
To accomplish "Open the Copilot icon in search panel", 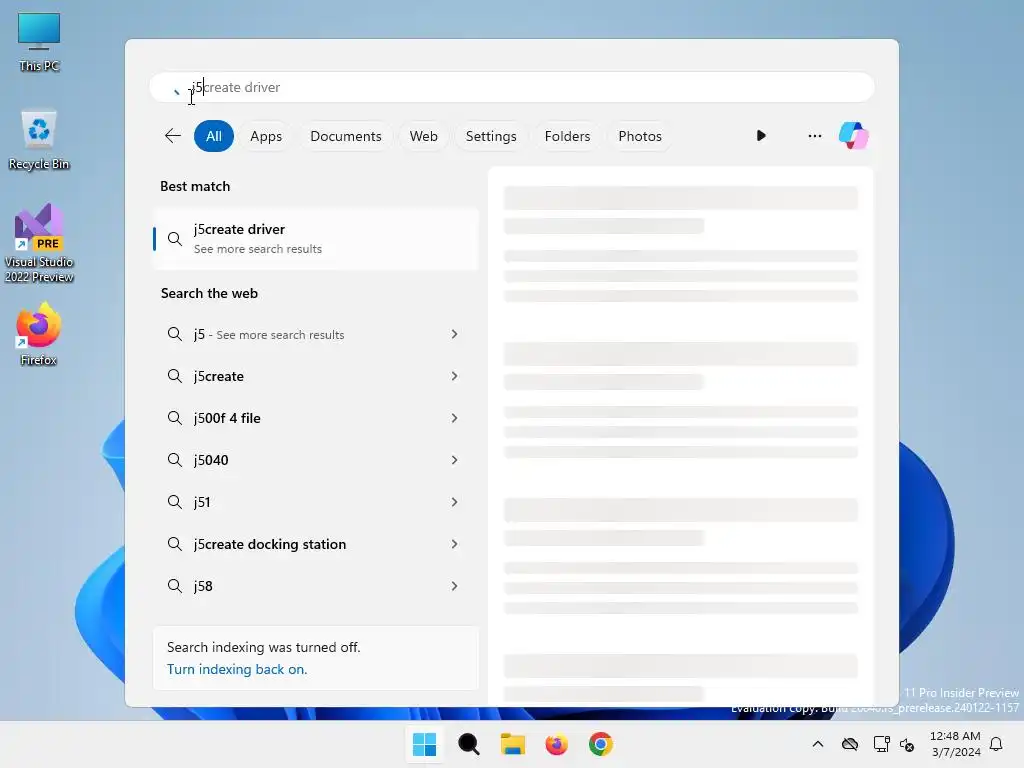I will 853,136.
